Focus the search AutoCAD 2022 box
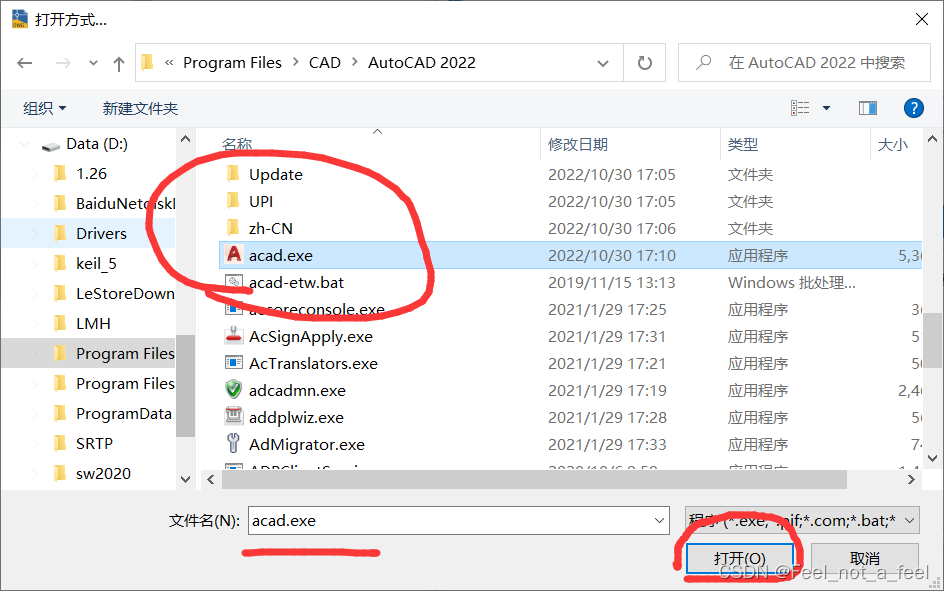This screenshot has width=944, height=591. (x=804, y=63)
